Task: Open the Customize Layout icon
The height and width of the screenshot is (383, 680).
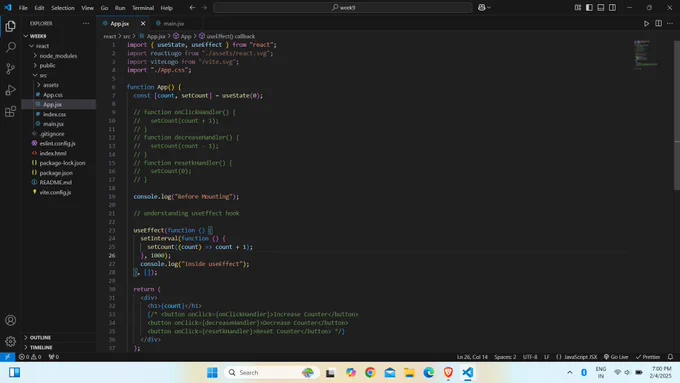Action: [x=578, y=7]
